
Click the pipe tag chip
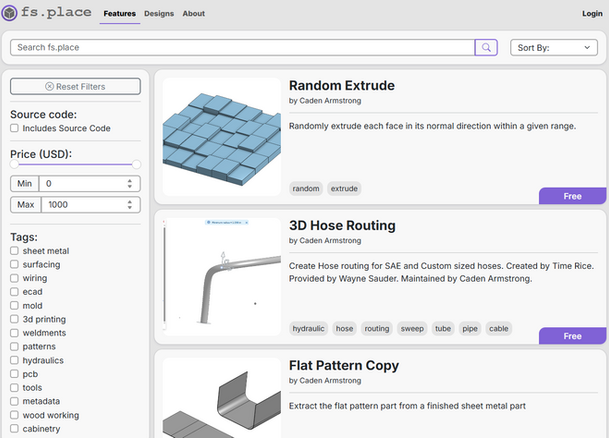click(x=470, y=328)
